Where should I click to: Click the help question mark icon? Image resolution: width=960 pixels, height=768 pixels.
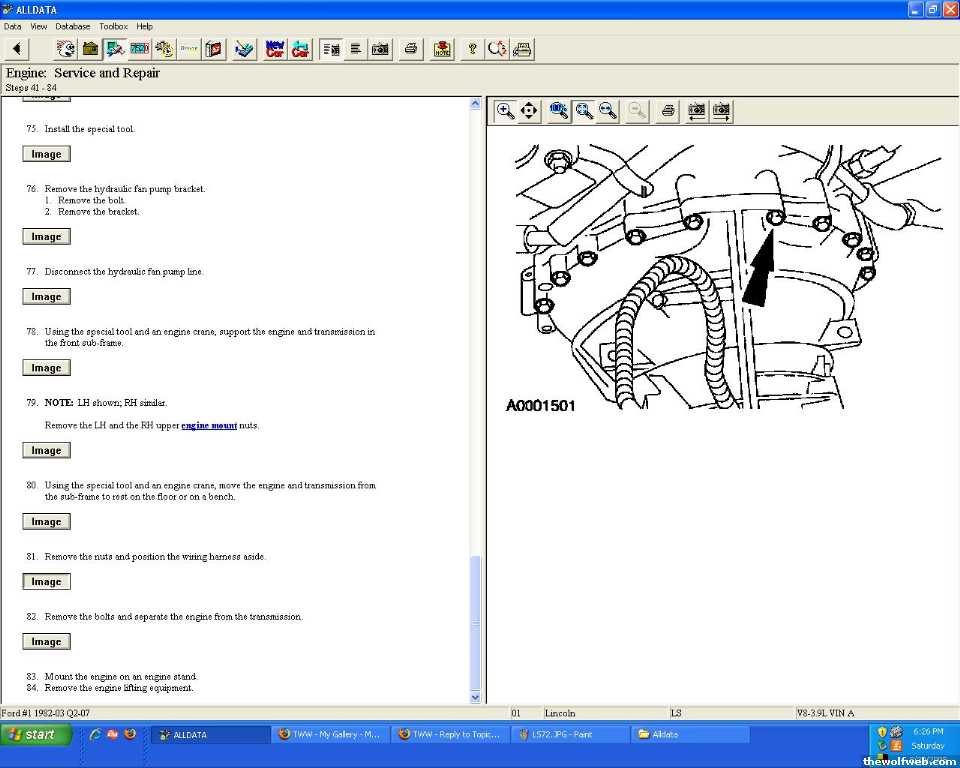[x=472, y=49]
